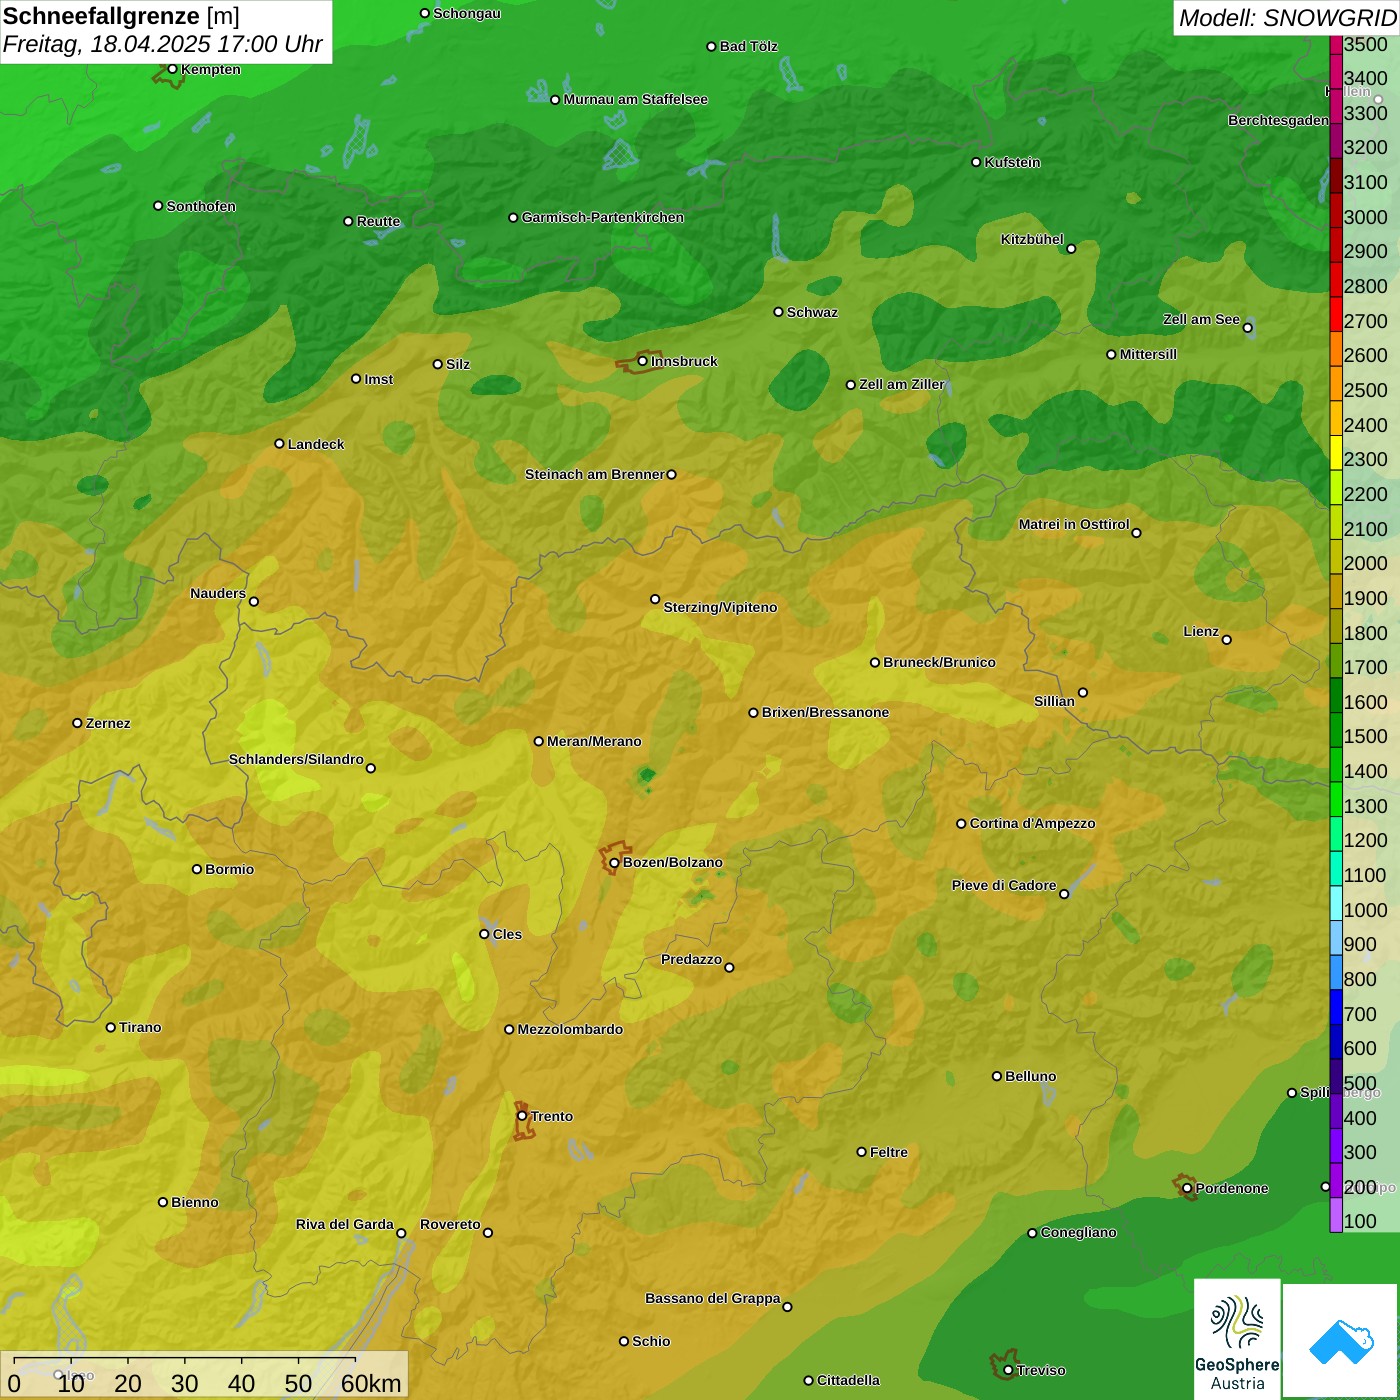Screen dimensions: 1400x1400
Task: Click the Feltre location marker
Action: point(862,1152)
